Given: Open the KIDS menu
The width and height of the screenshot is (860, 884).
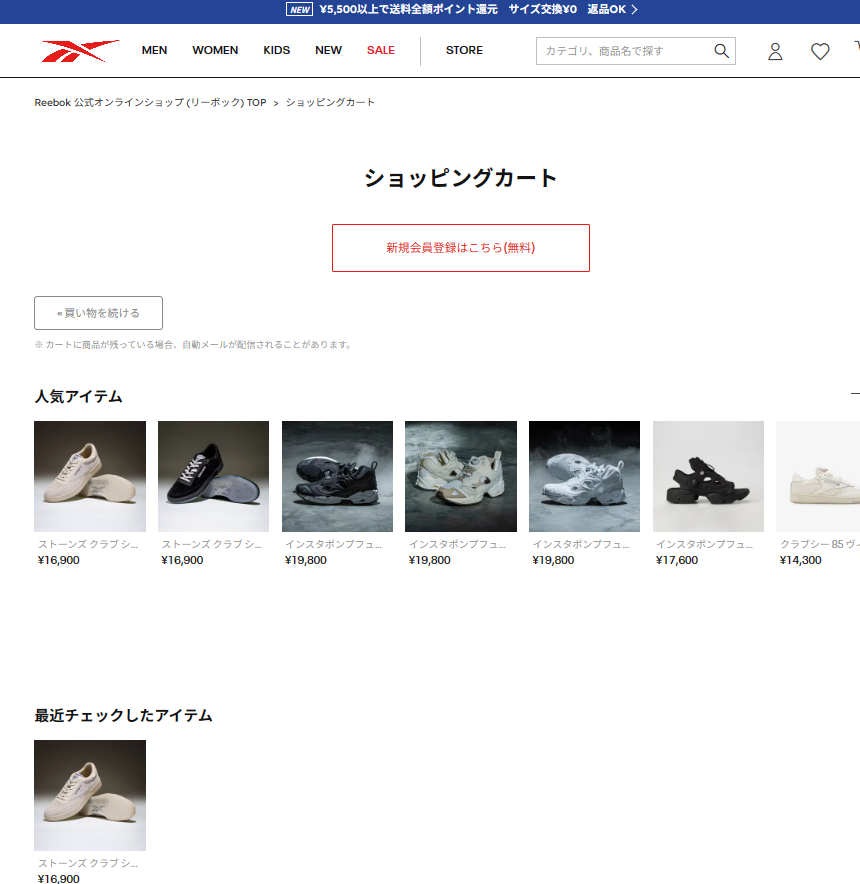Looking at the screenshot, I should pos(277,50).
